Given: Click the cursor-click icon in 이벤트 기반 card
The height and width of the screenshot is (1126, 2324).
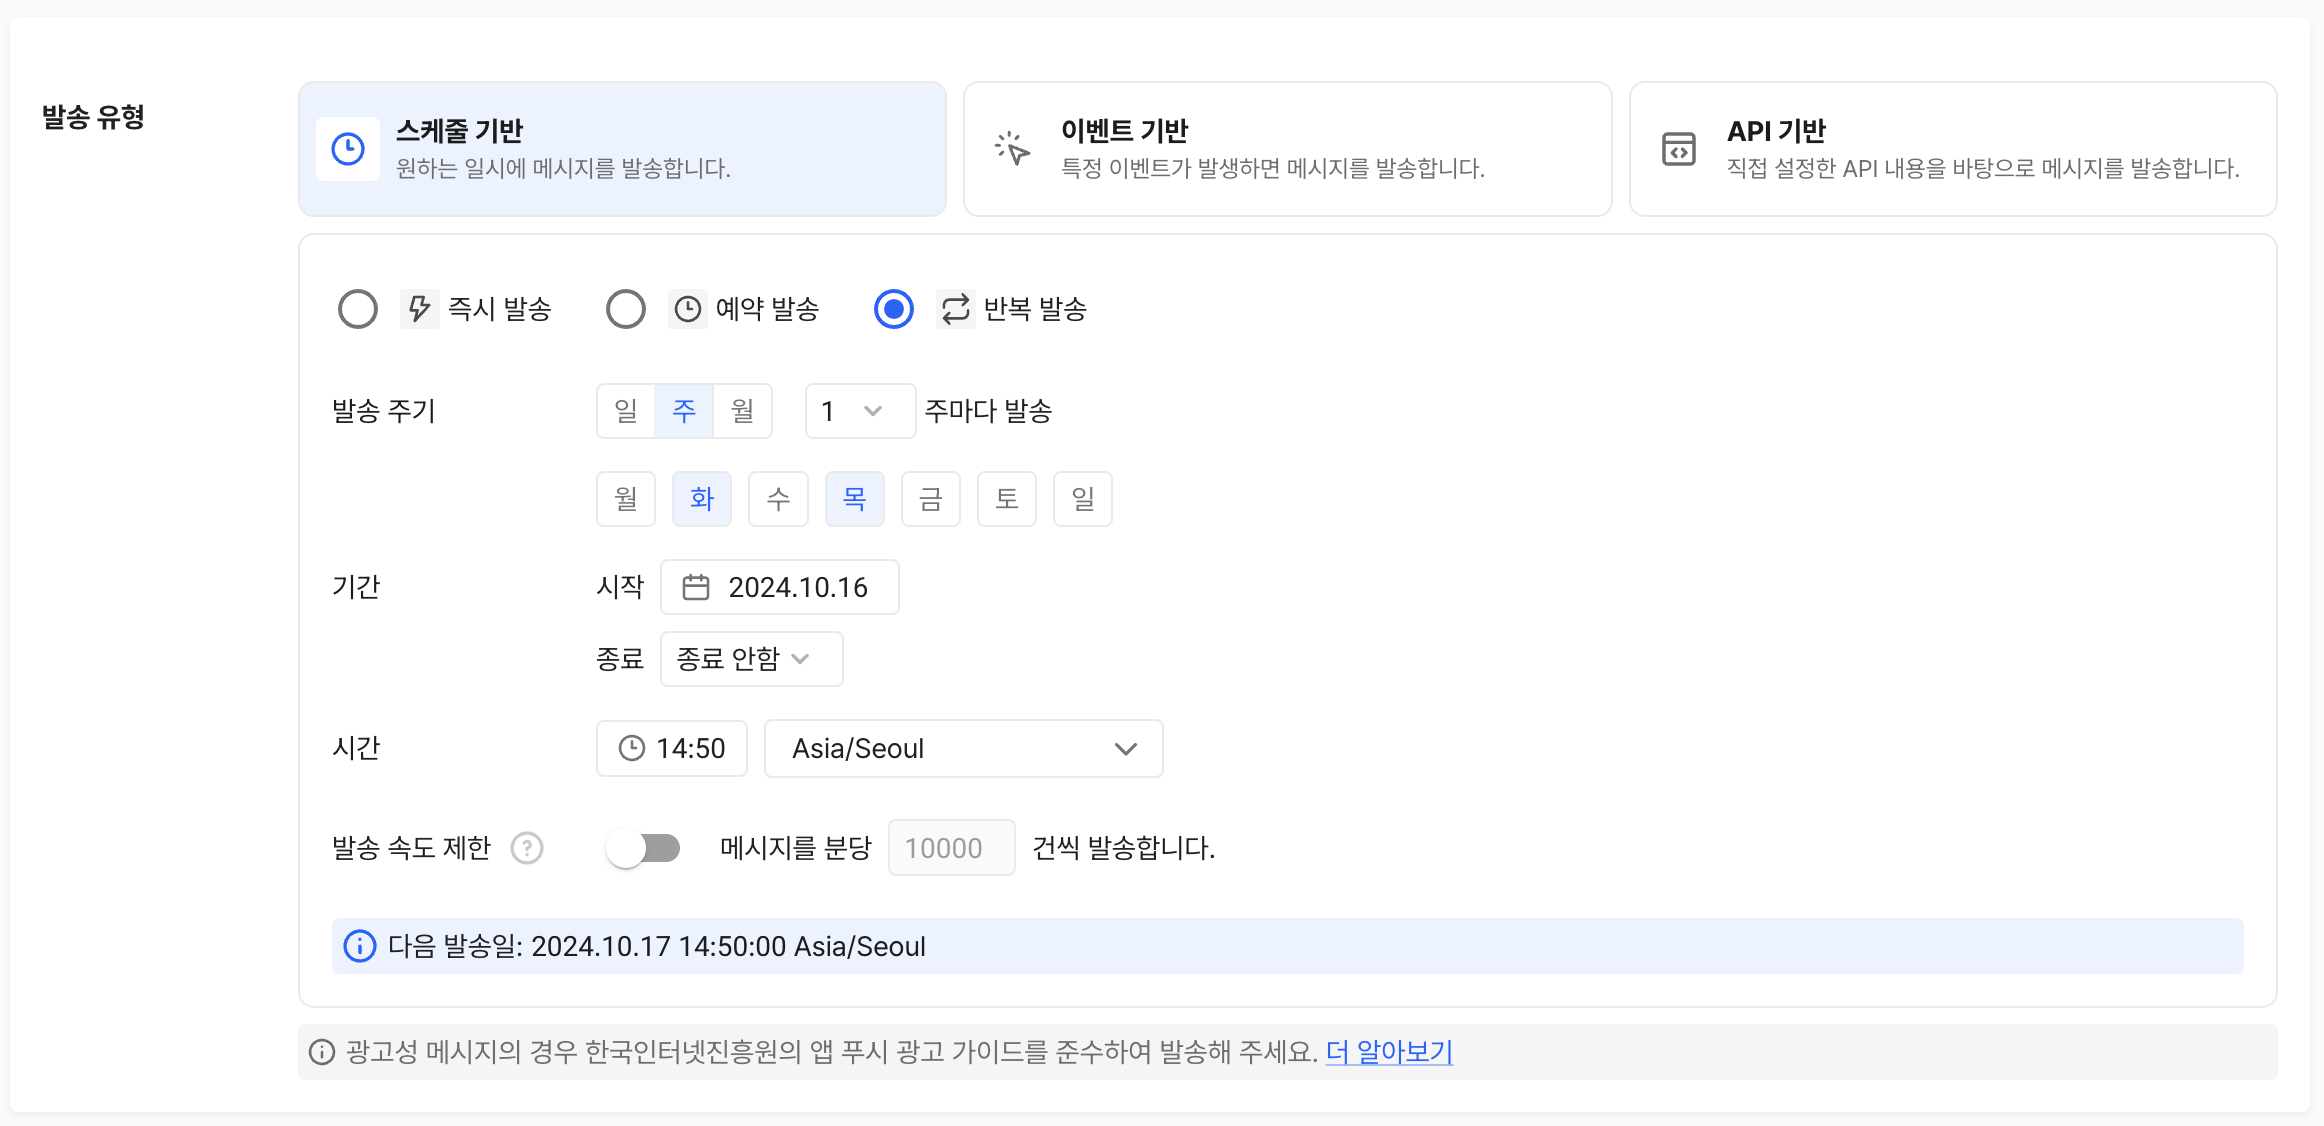Looking at the screenshot, I should [1012, 149].
